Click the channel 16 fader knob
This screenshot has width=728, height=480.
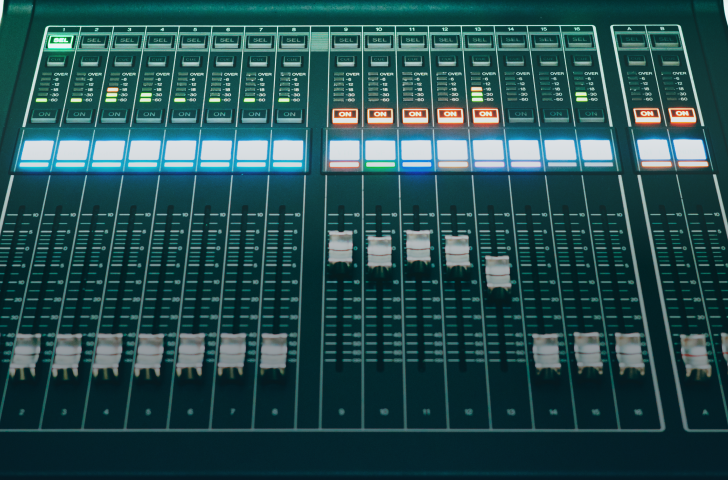(x=629, y=352)
